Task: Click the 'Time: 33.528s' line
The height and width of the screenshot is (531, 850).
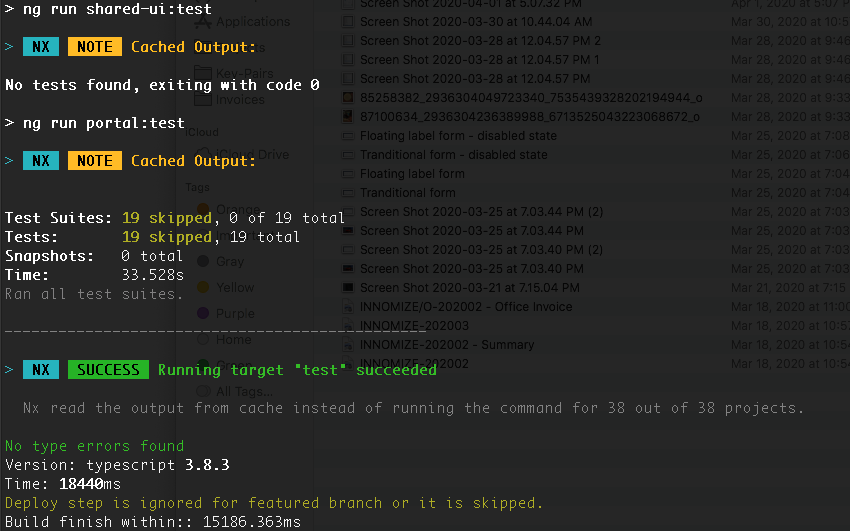Action: pyautogui.click(x=94, y=275)
